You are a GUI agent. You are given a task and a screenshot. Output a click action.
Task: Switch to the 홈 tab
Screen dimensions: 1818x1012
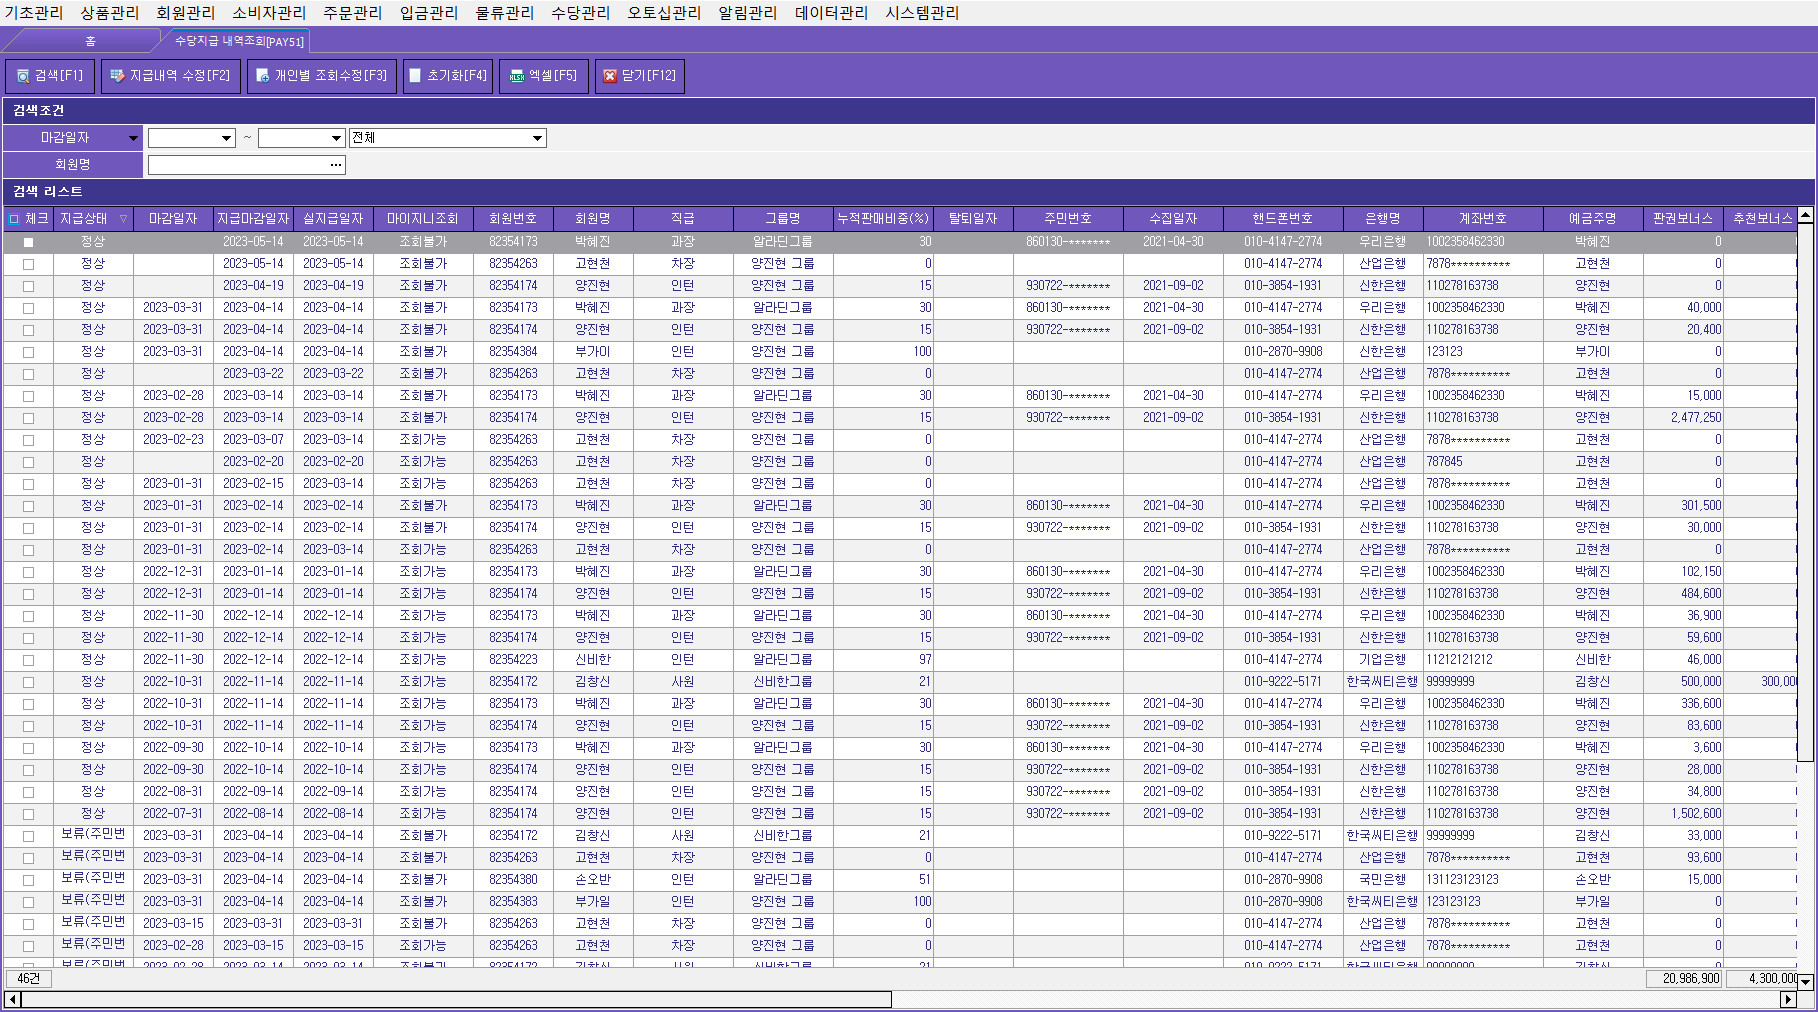coord(90,41)
